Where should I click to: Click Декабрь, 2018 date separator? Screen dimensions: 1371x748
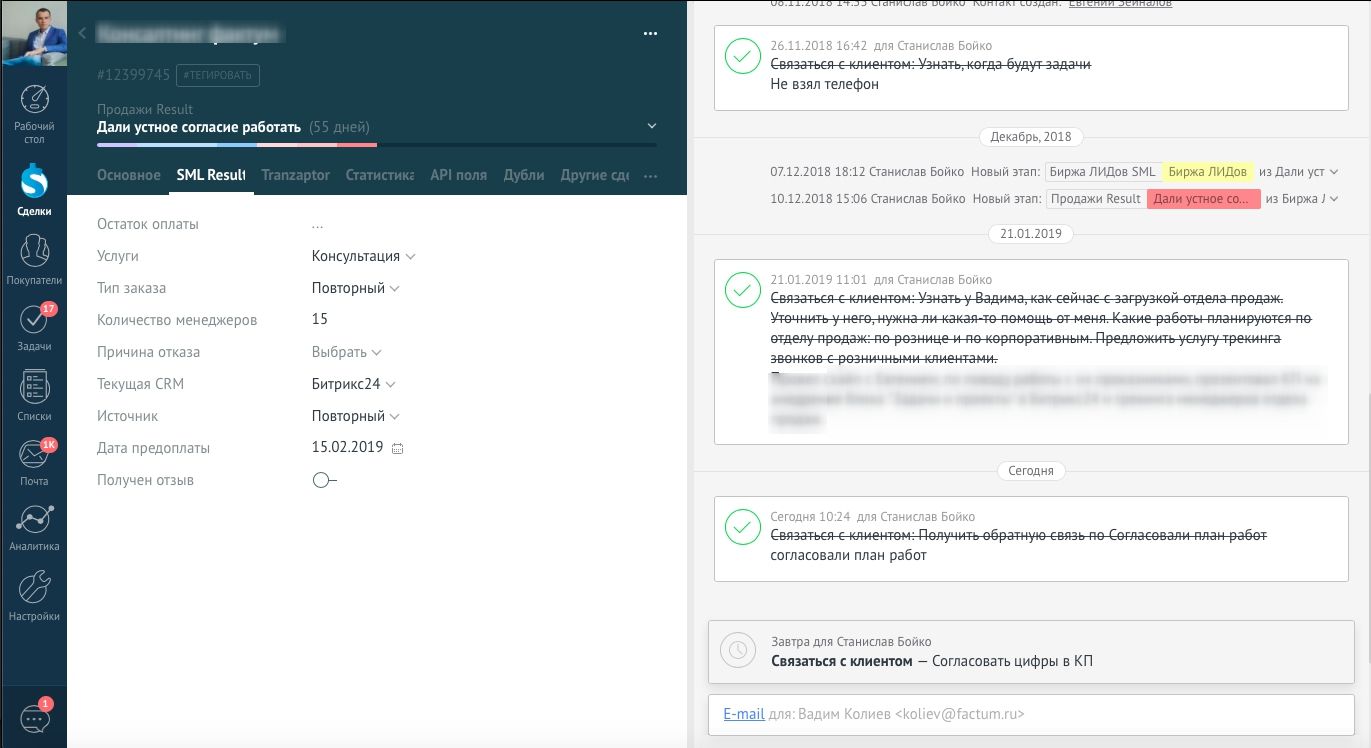(1030, 137)
